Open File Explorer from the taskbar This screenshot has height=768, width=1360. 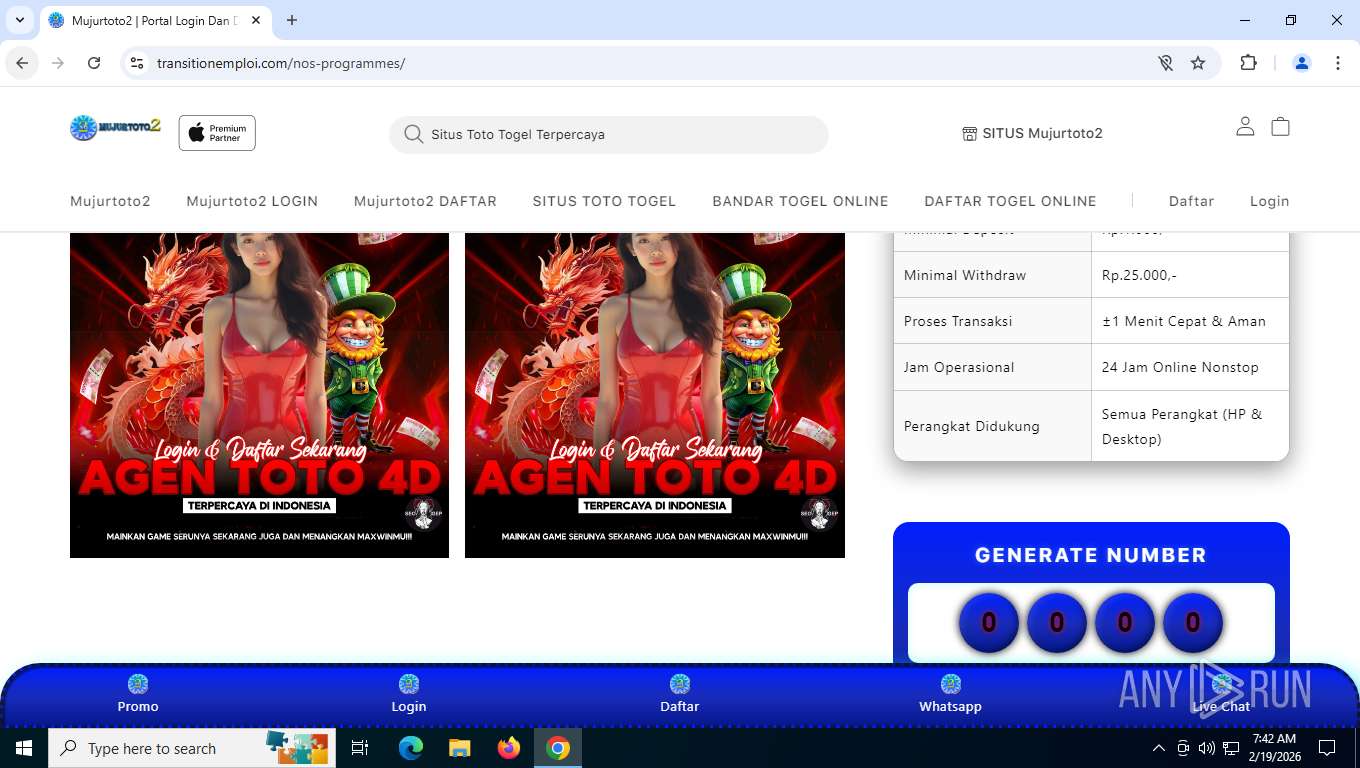pos(459,748)
